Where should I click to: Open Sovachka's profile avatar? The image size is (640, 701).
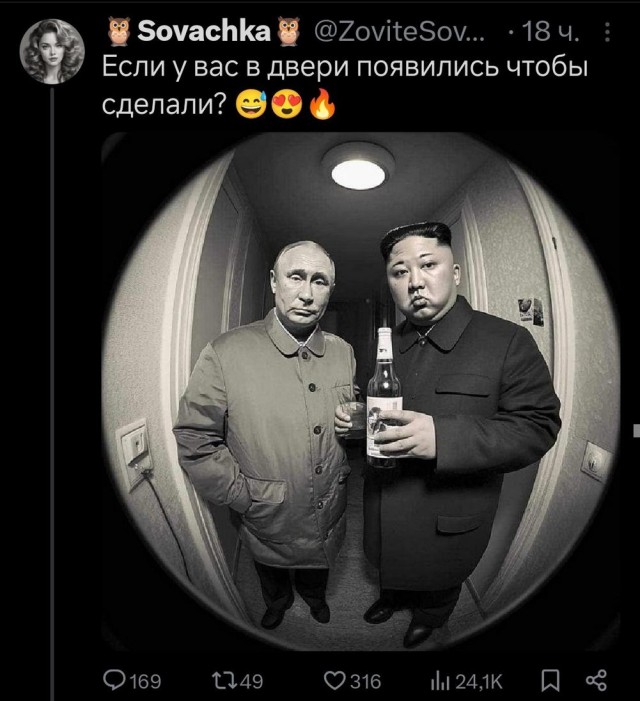52,51
